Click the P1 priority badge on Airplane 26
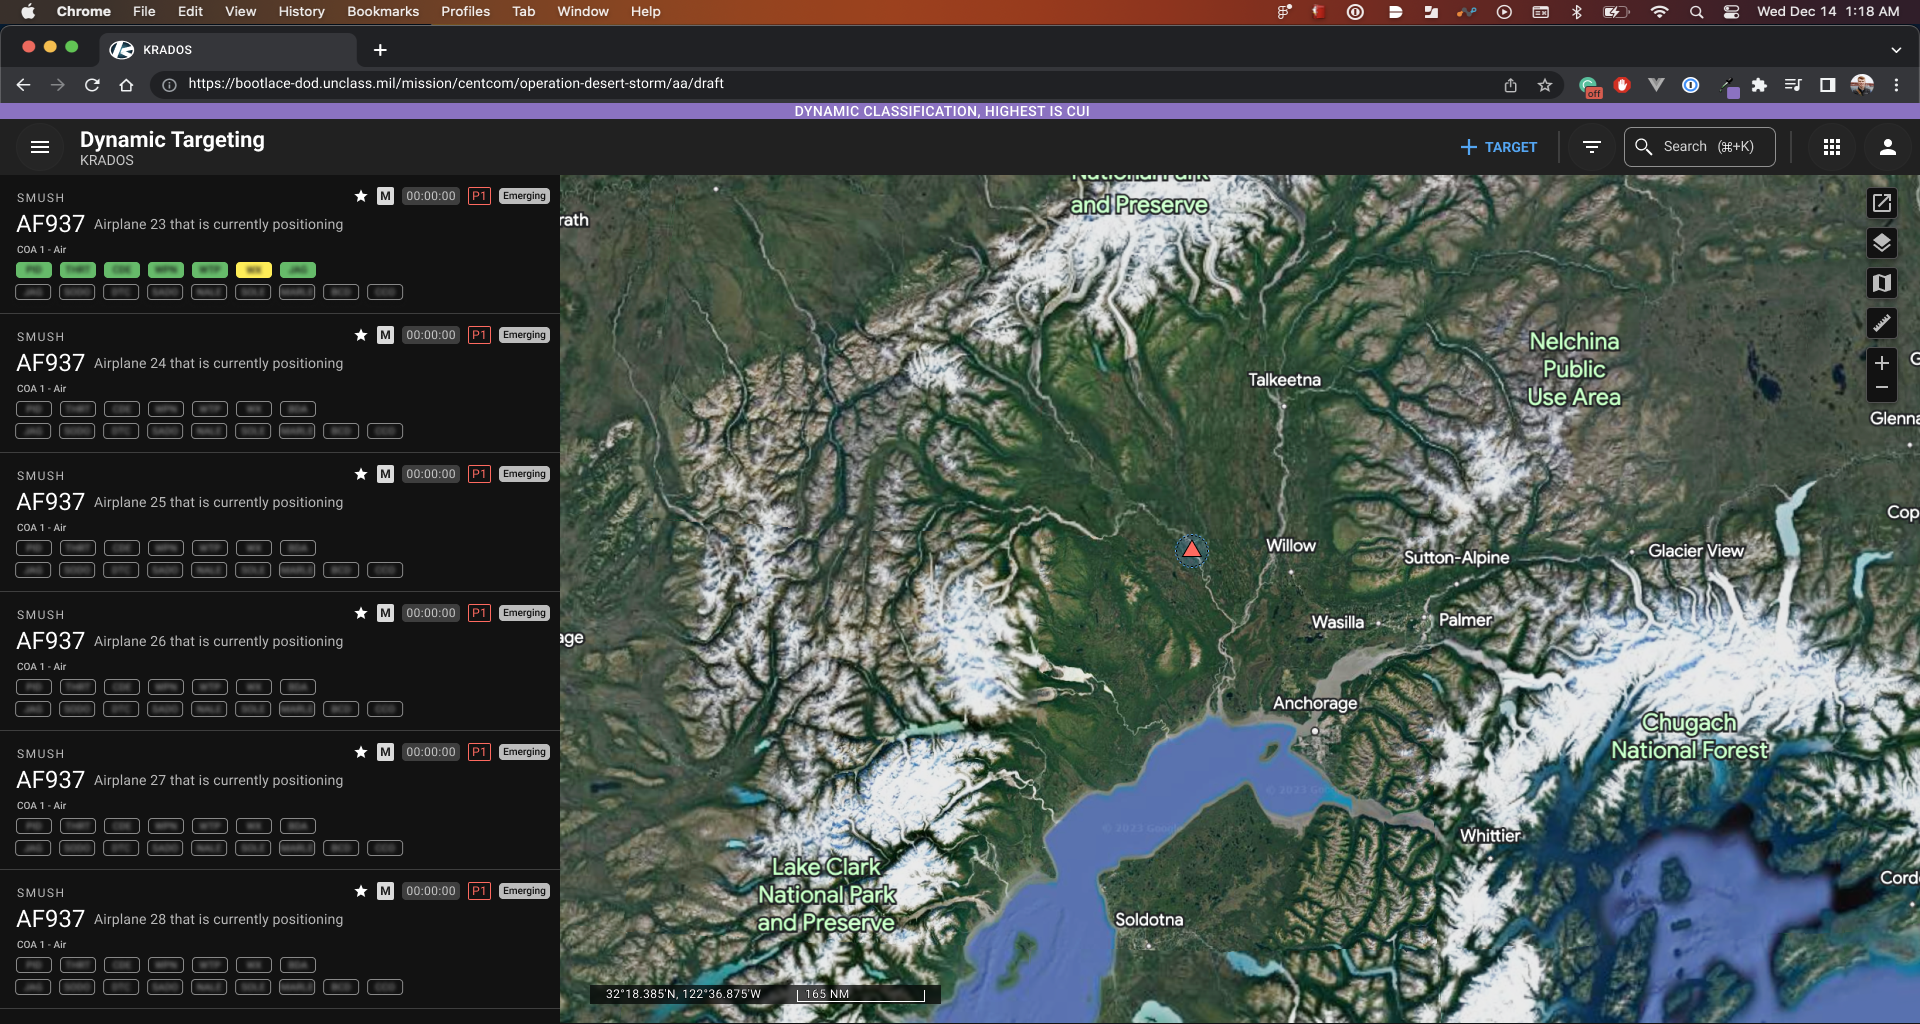This screenshot has width=1920, height=1024. click(479, 613)
